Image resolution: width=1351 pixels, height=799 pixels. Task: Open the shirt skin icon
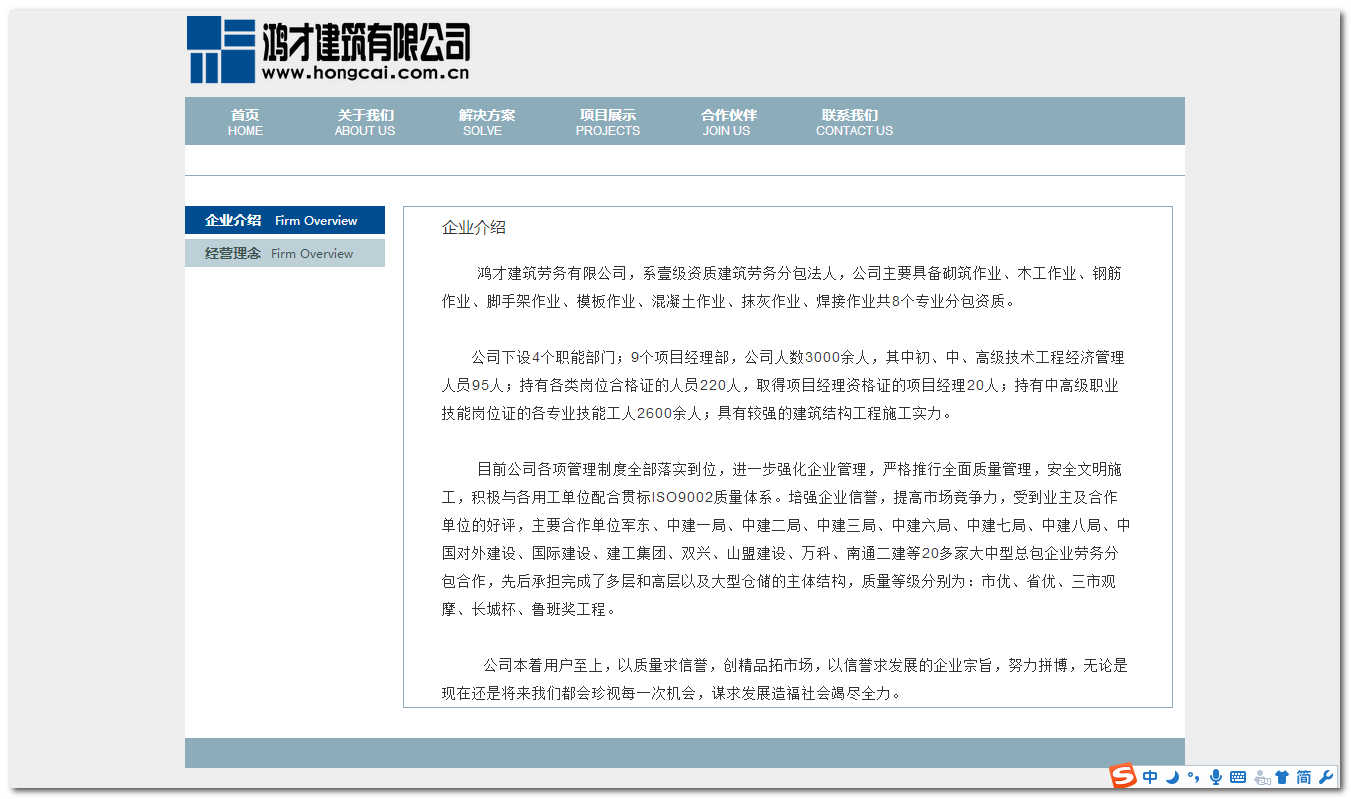pyautogui.click(x=1282, y=777)
